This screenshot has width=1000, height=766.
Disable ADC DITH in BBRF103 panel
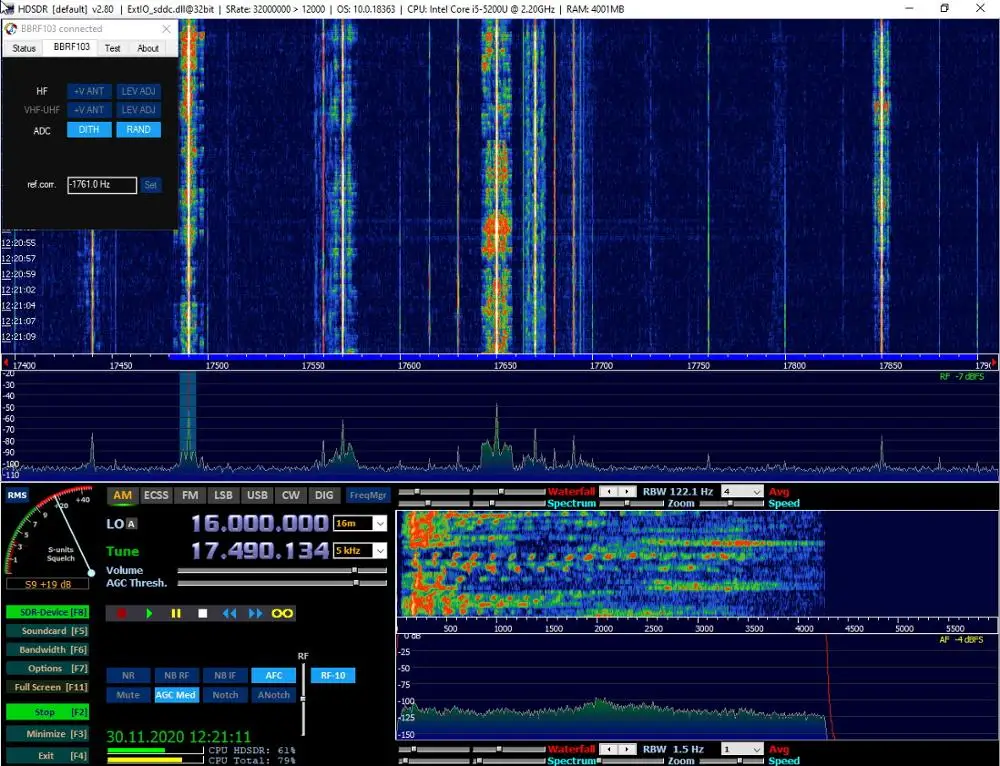pos(89,129)
